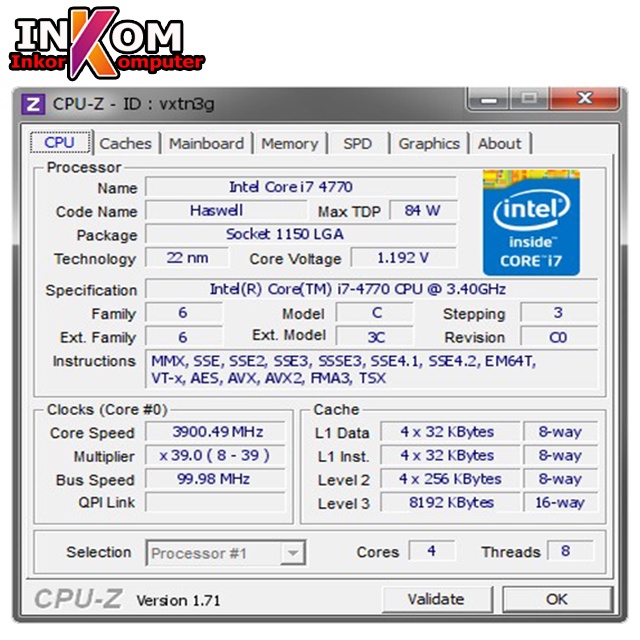Viewport: 640px width, 640px height.
Task: Click the CPU-Z logo text at bottom
Action: [x=78, y=598]
